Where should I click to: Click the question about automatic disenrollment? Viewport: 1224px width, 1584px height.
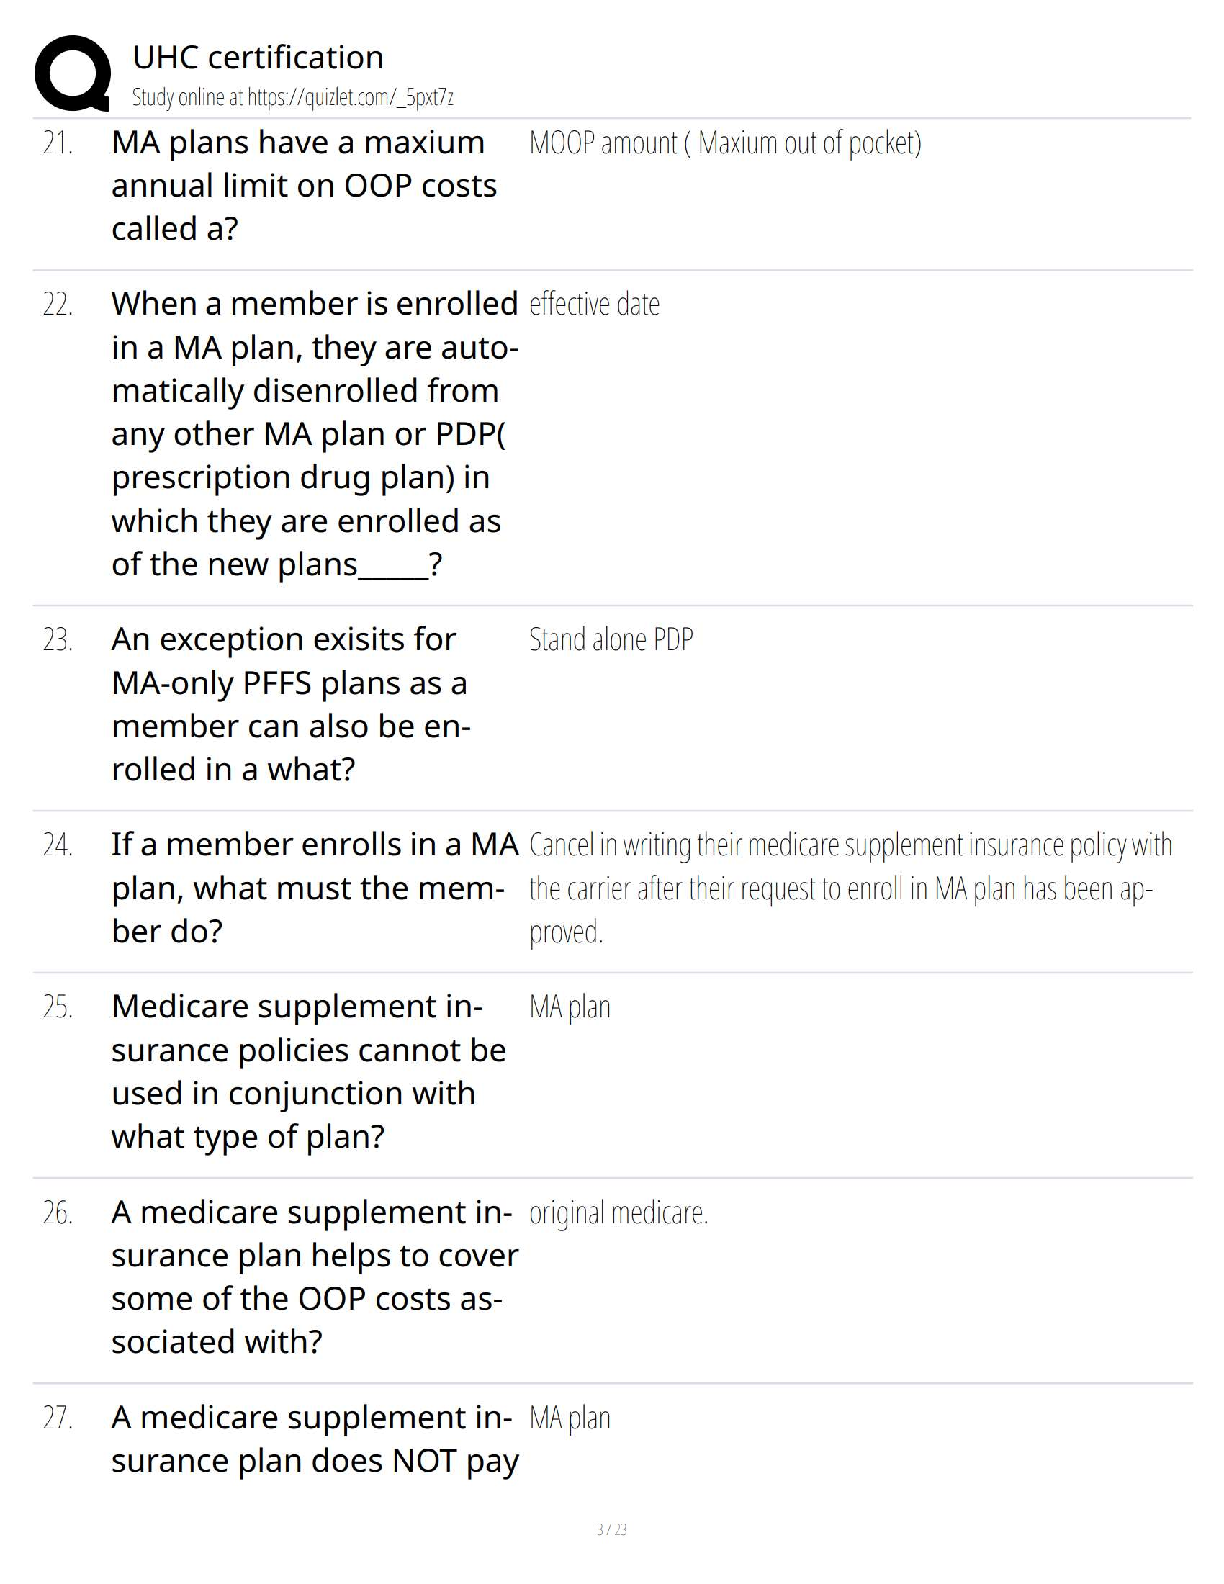314,434
